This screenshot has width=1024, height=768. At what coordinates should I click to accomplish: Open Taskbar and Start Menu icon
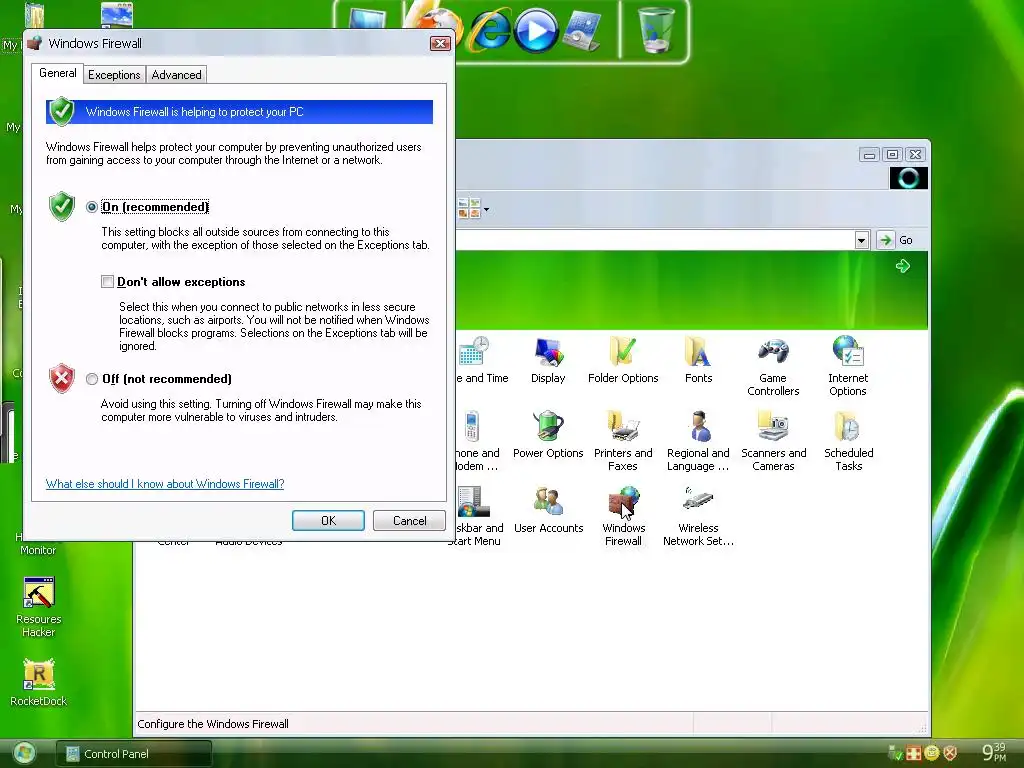(x=477, y=517)
